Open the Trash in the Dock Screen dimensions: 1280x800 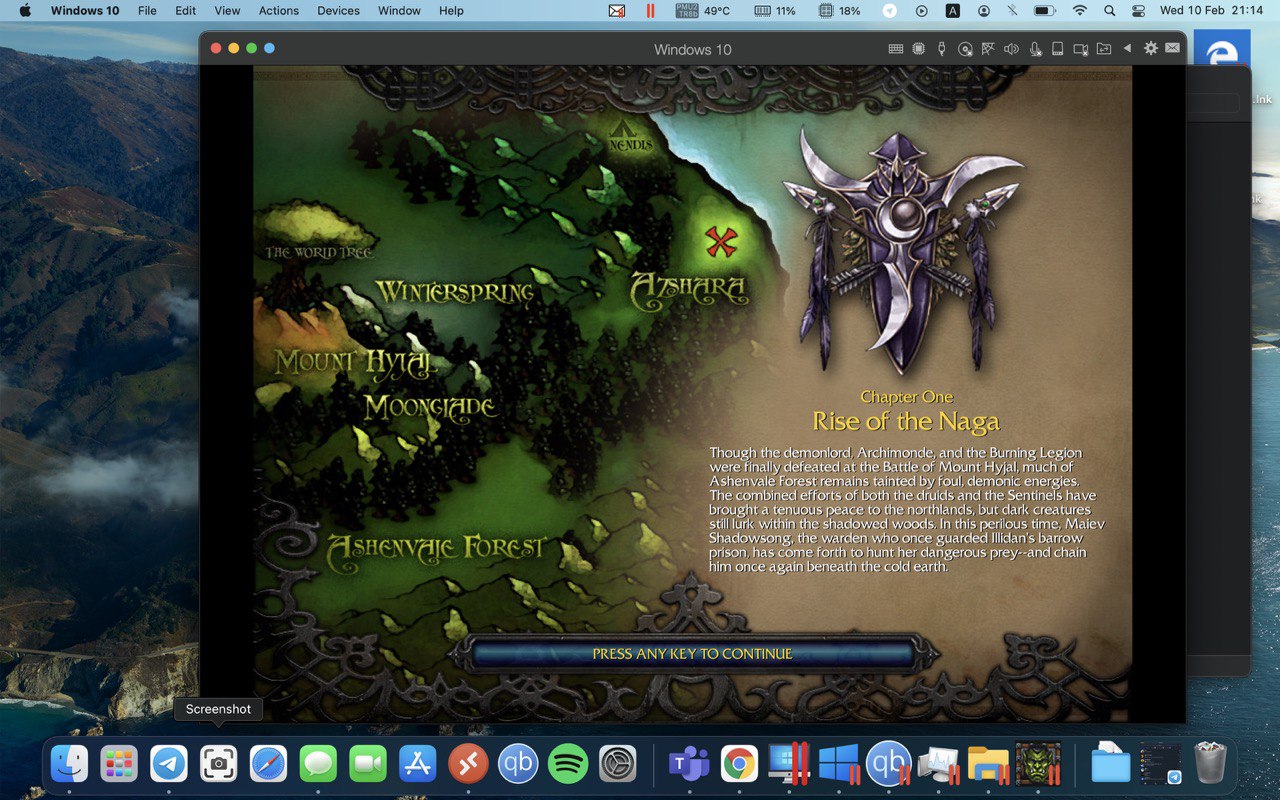1210,764
